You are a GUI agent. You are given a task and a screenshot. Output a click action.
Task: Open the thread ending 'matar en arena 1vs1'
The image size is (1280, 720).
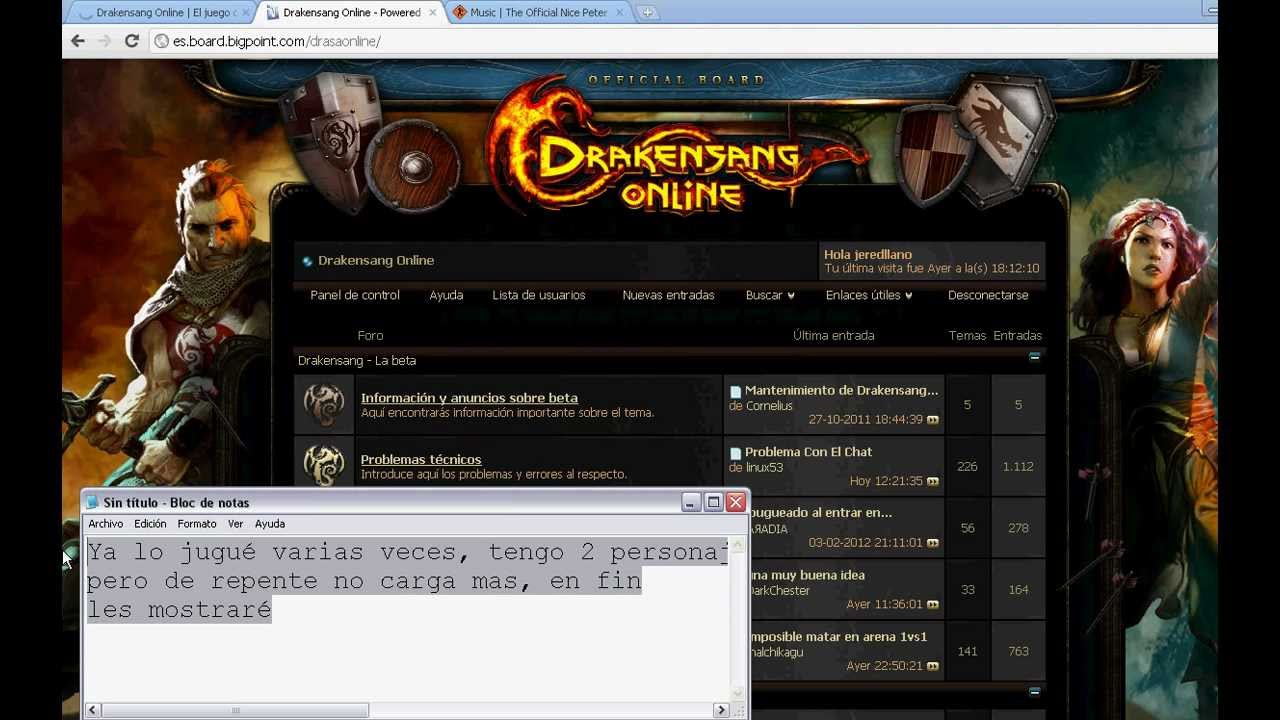click(x=838, y=637)
